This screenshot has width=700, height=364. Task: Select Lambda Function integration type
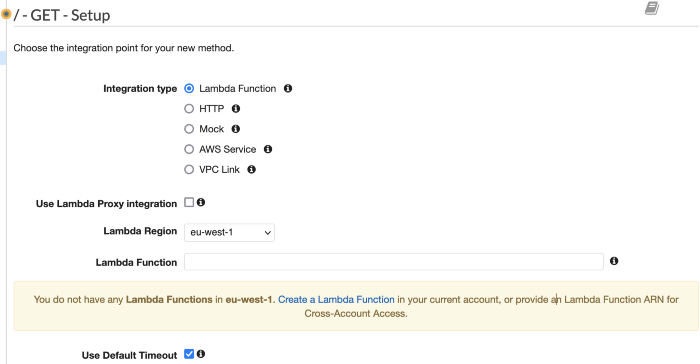point(189,88)
